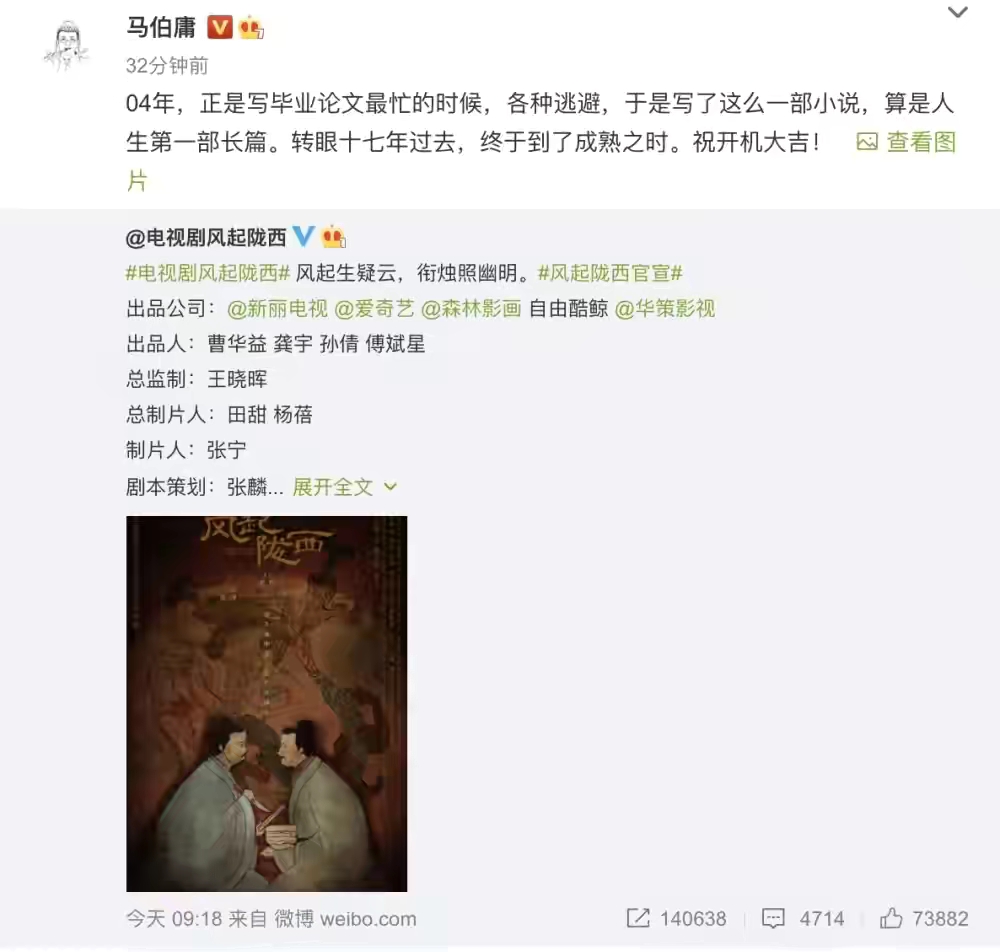This screenshot has height=952, width=1000.
Task: Click the crown membership icon beside 马伯庸
Action: coord(251,28)
